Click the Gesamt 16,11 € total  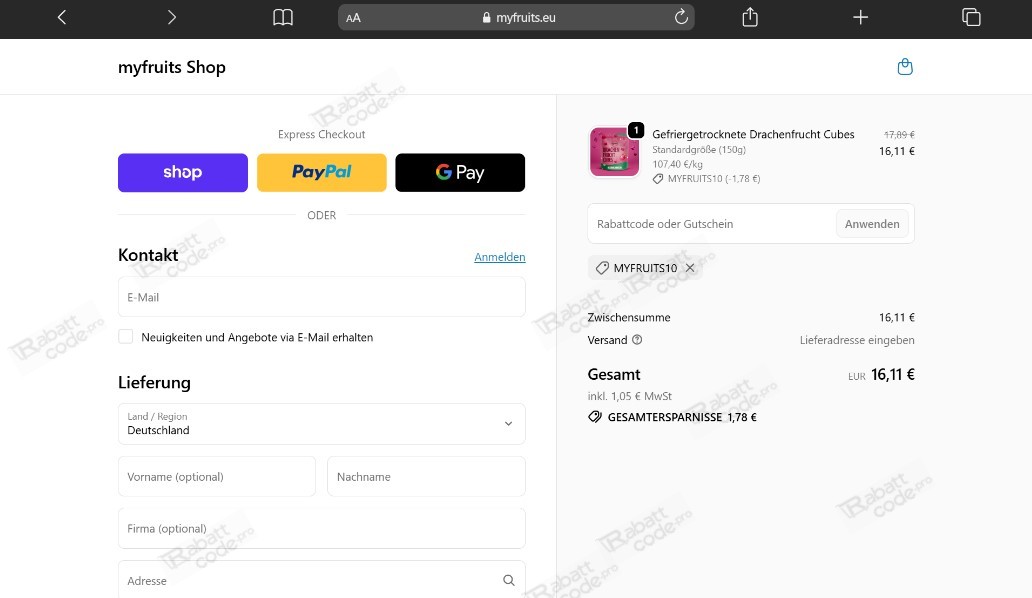click(892, 374)
